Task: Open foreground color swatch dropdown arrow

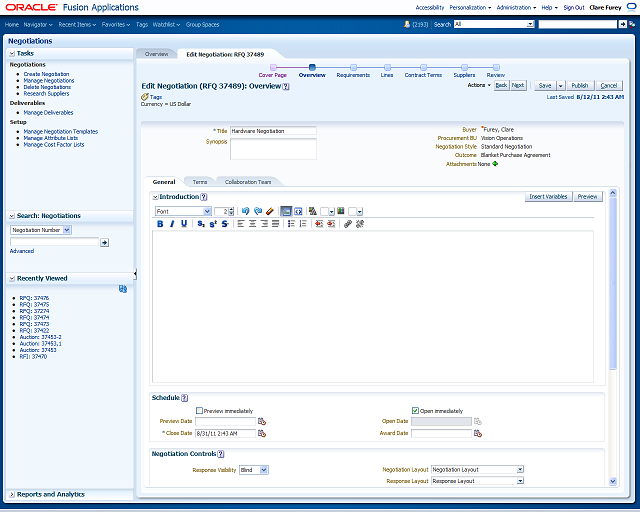Action: pyautogui.click(x=331, y=211)
